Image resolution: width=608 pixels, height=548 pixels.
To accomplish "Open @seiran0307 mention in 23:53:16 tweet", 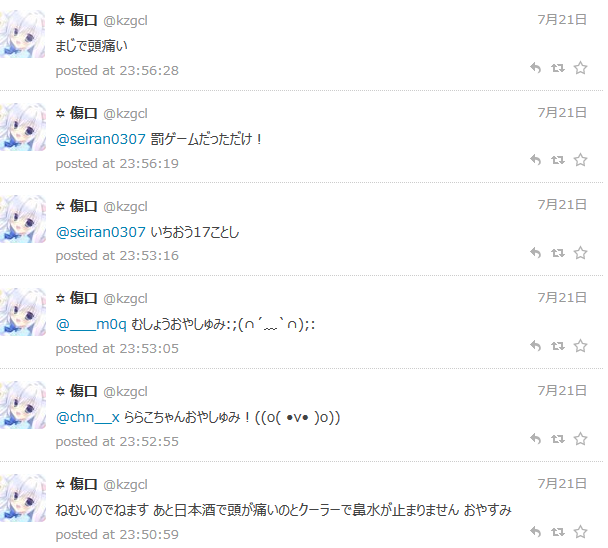I will [x=100, y=232].
